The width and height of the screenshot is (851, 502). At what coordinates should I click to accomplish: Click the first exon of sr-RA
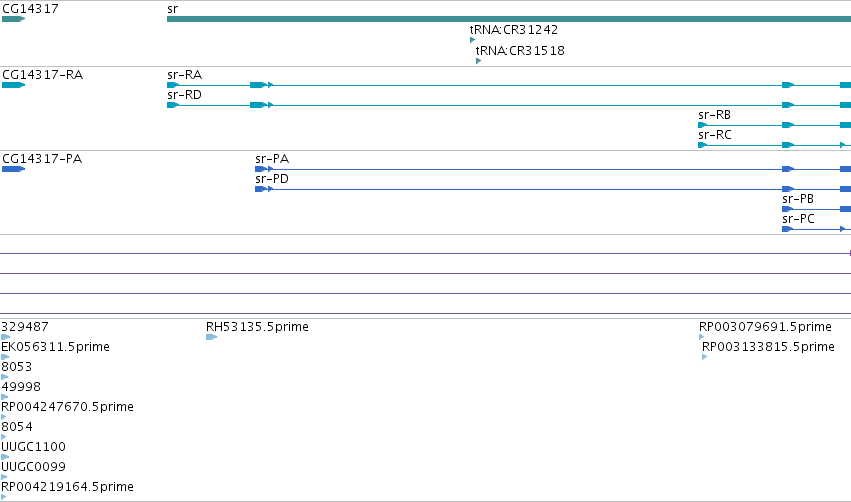pos(173,85)
